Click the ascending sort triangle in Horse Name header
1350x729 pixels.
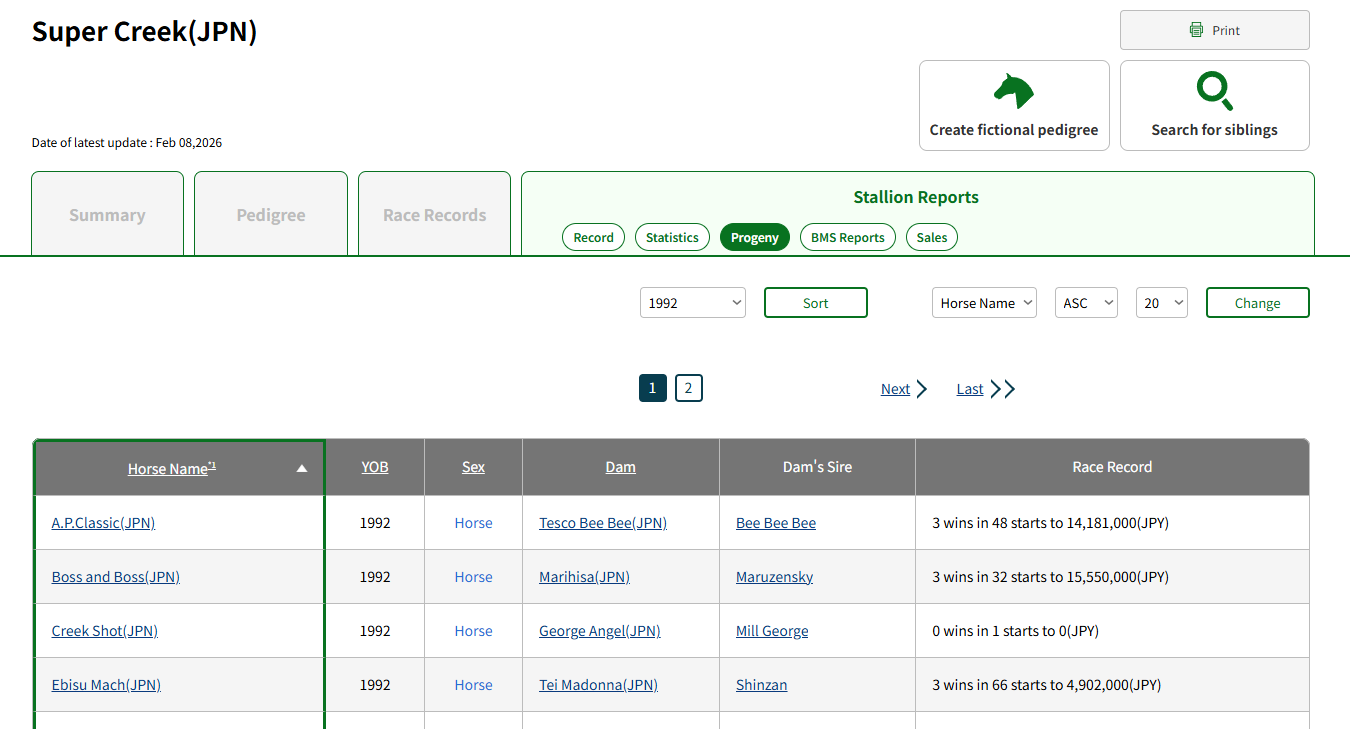pos(302,468)
